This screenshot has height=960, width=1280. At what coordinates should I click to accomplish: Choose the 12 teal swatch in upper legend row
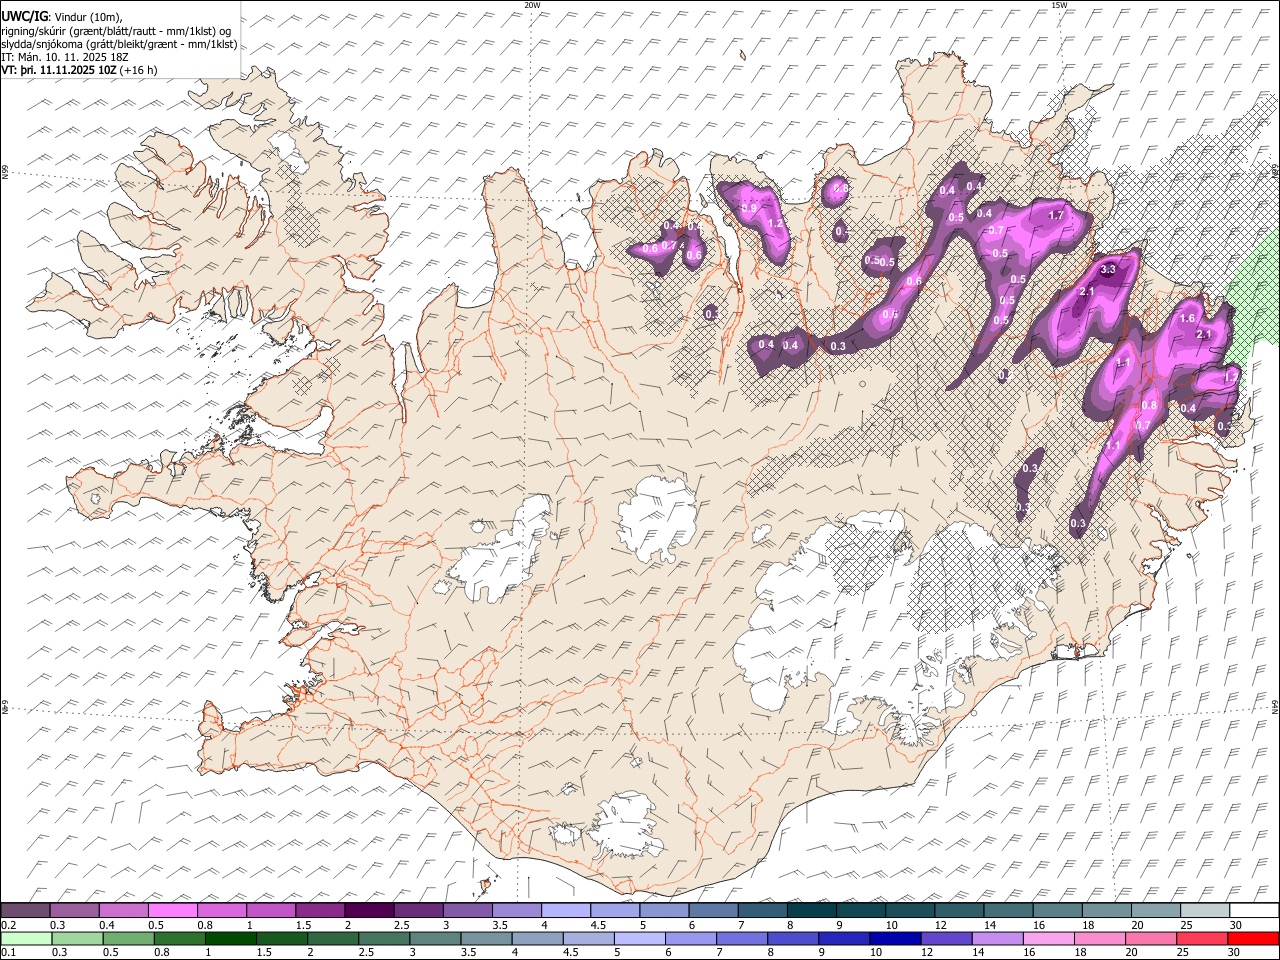pos(959,911)
